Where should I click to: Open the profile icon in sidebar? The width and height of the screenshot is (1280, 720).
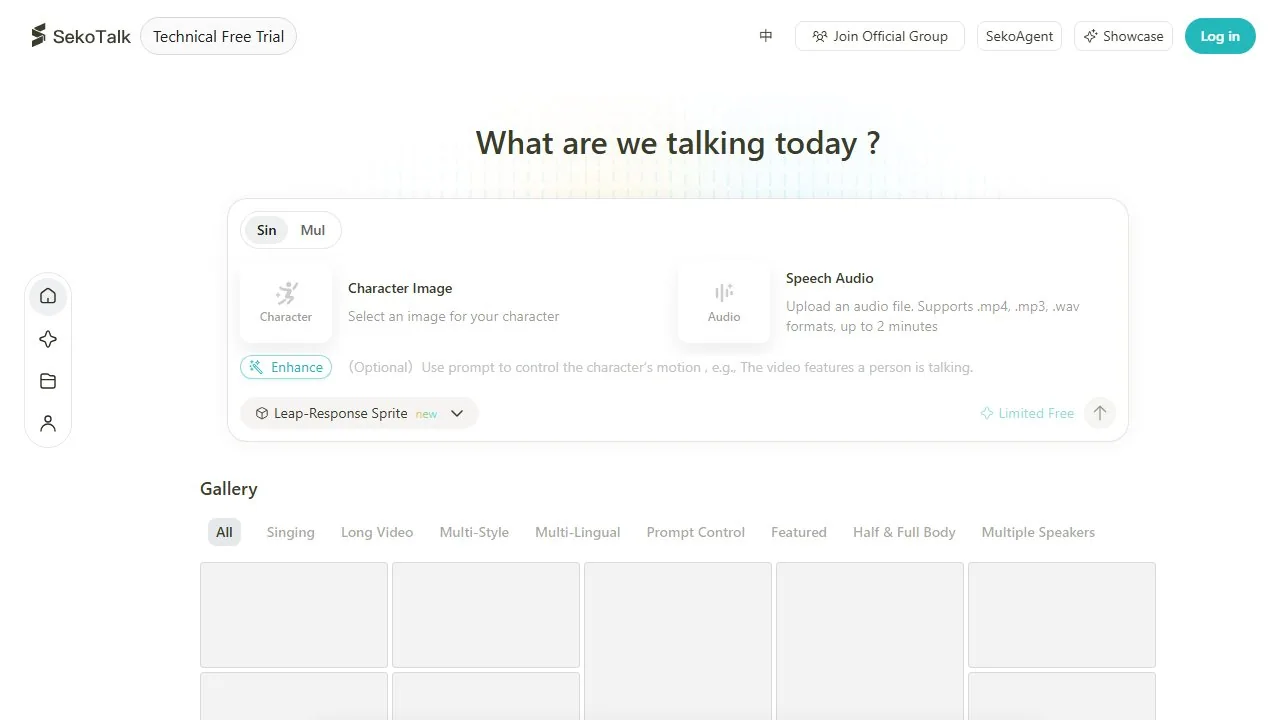pos(48,423)
